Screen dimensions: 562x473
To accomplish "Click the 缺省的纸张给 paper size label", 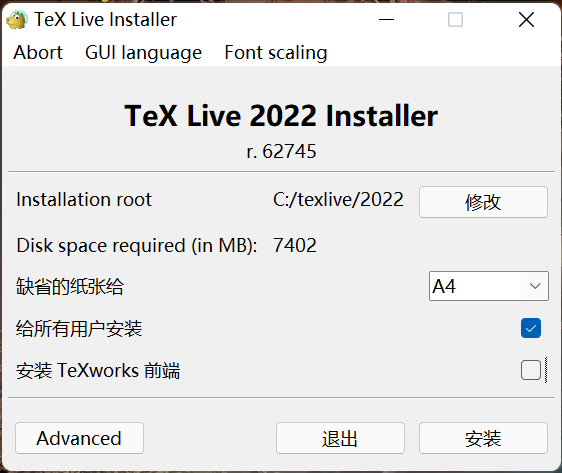I will [x=70, y=287].
